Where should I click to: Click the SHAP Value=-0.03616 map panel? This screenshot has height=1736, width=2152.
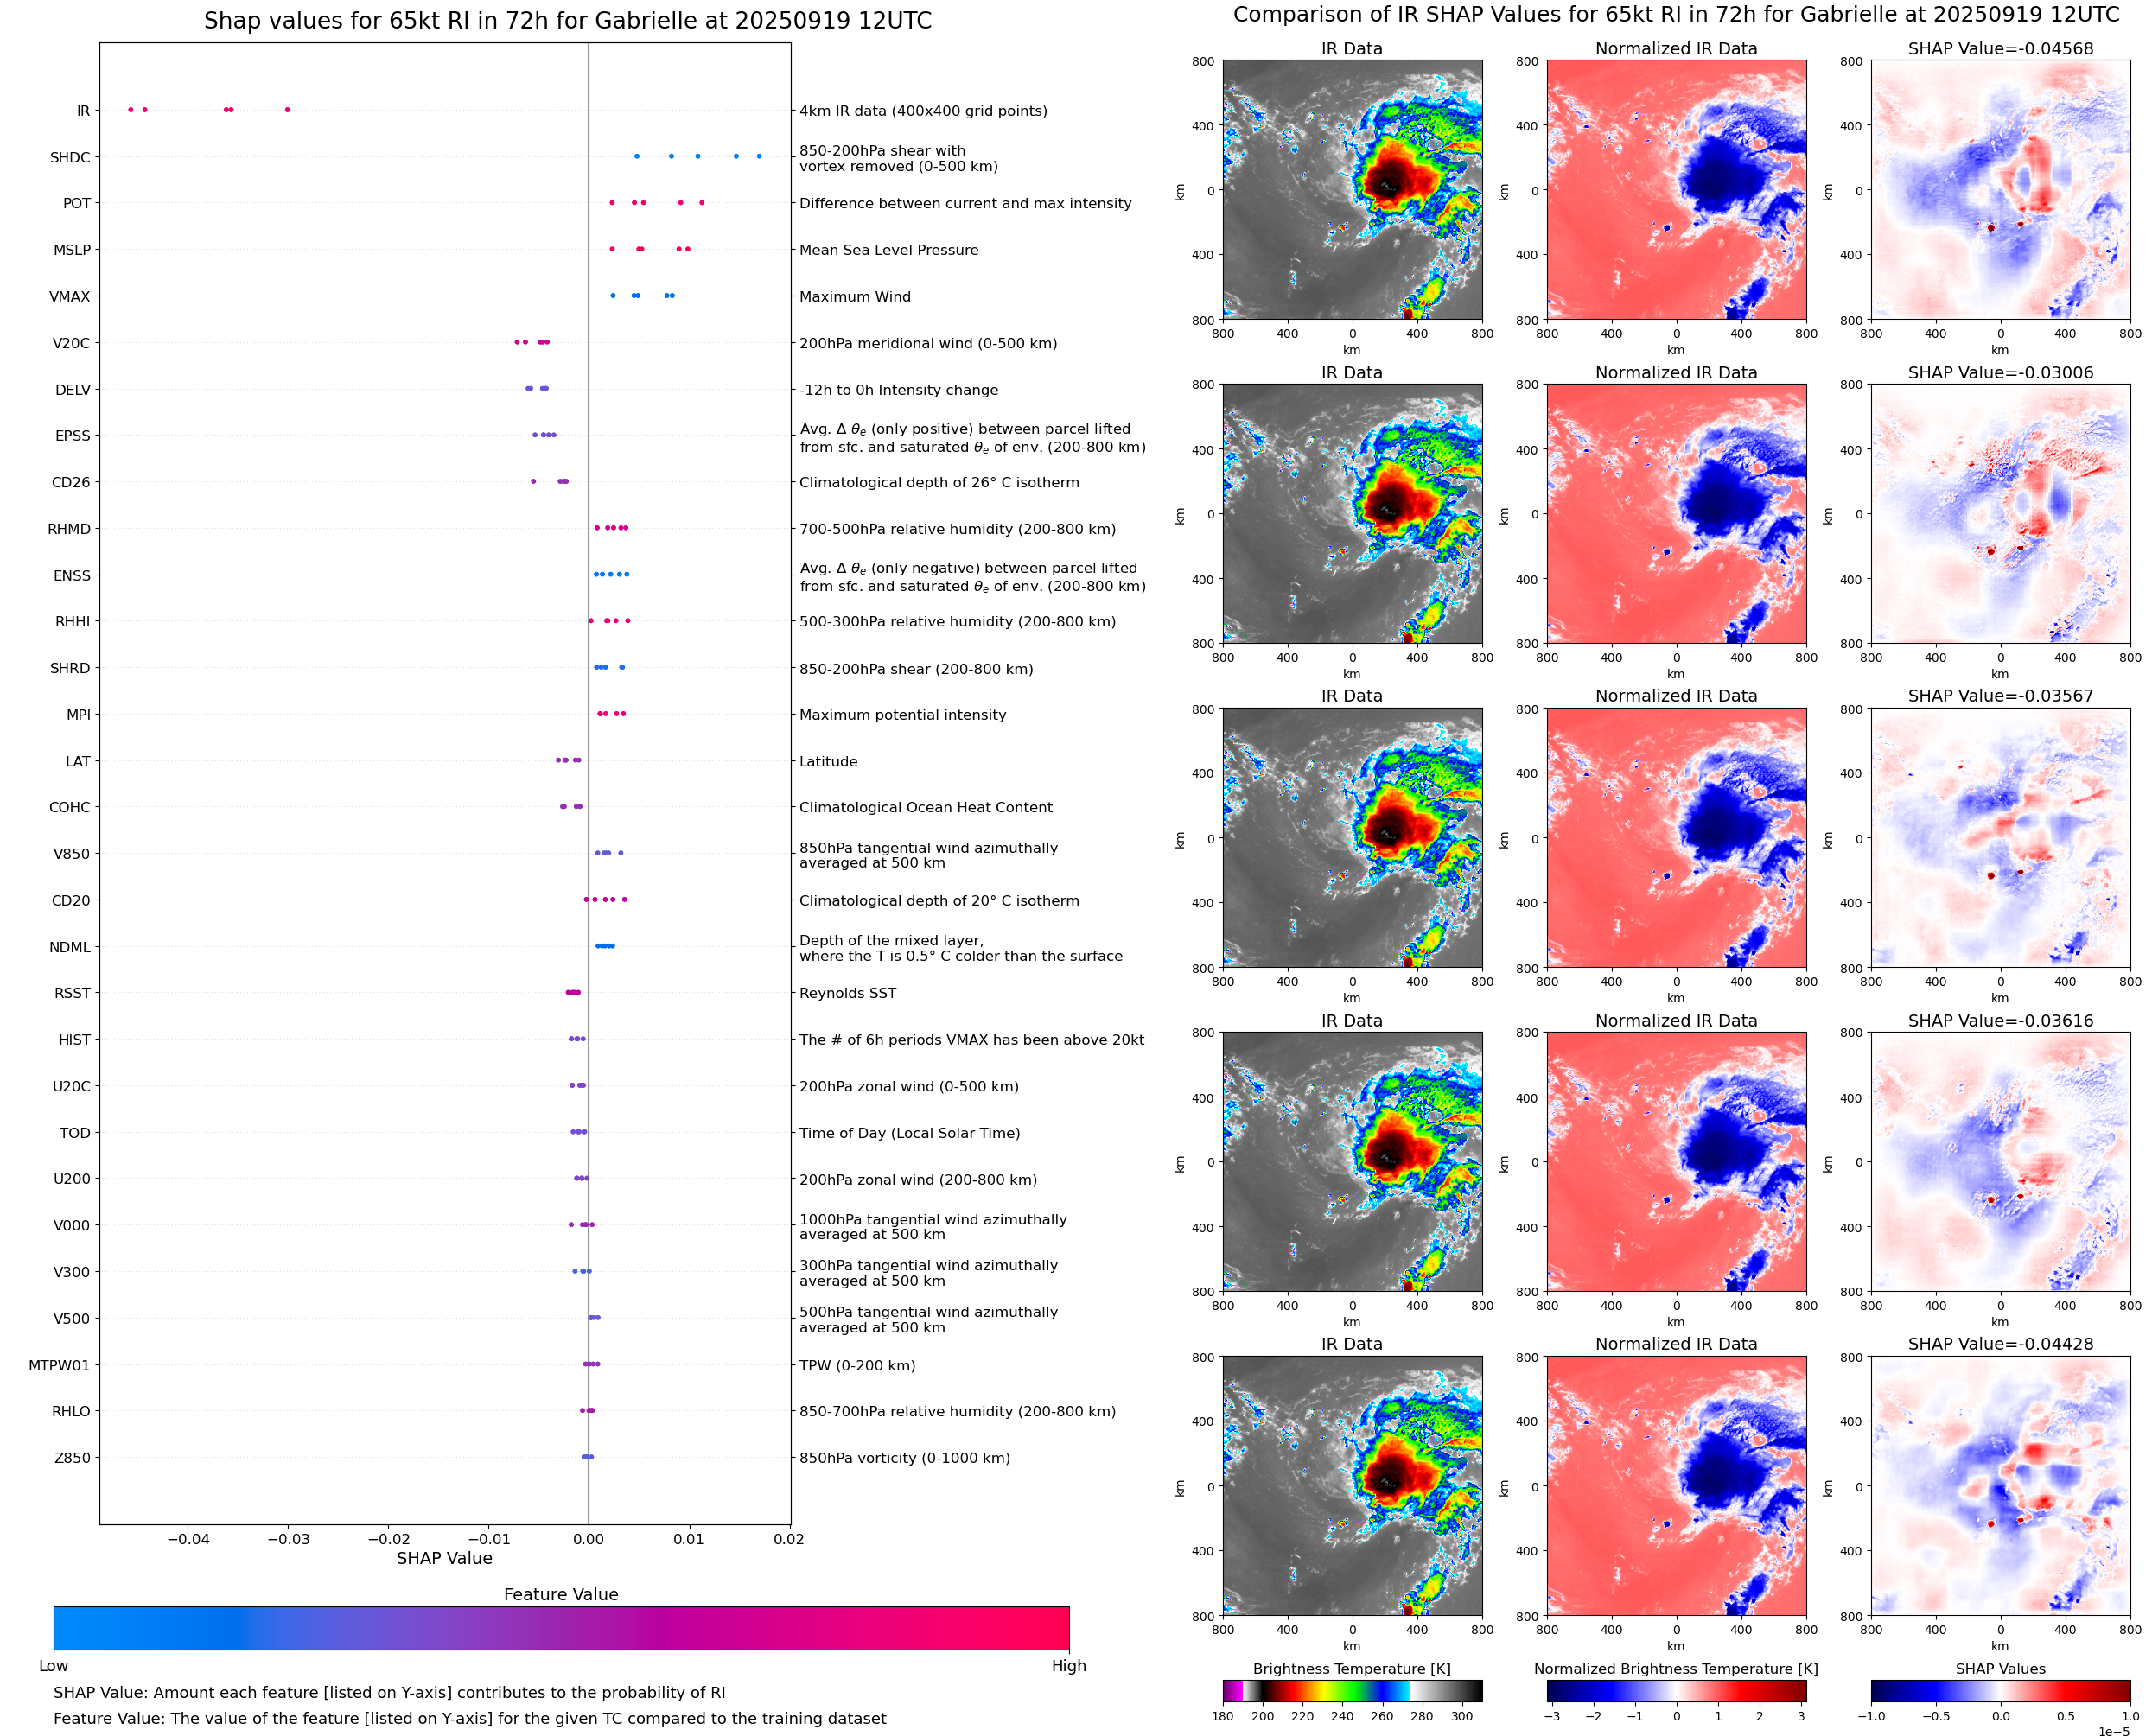[2000, 1162]
